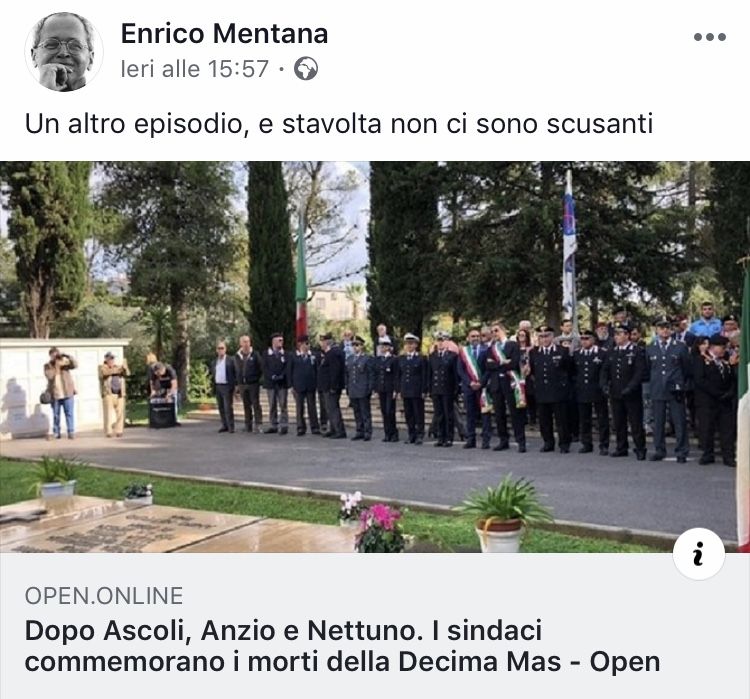Click headline line "commemorano i morti della Decima Mas"
The image size is (750, 699).
[293, 662]
